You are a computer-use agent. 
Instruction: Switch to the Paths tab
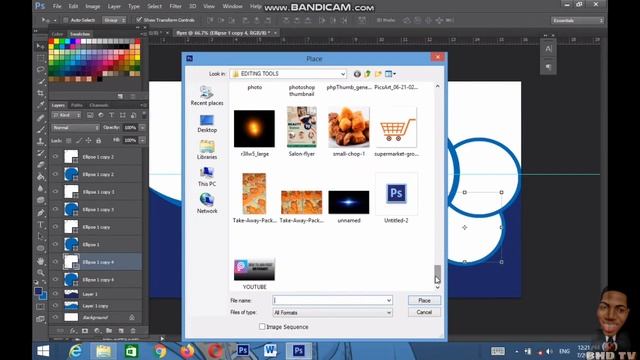(76, 105)
